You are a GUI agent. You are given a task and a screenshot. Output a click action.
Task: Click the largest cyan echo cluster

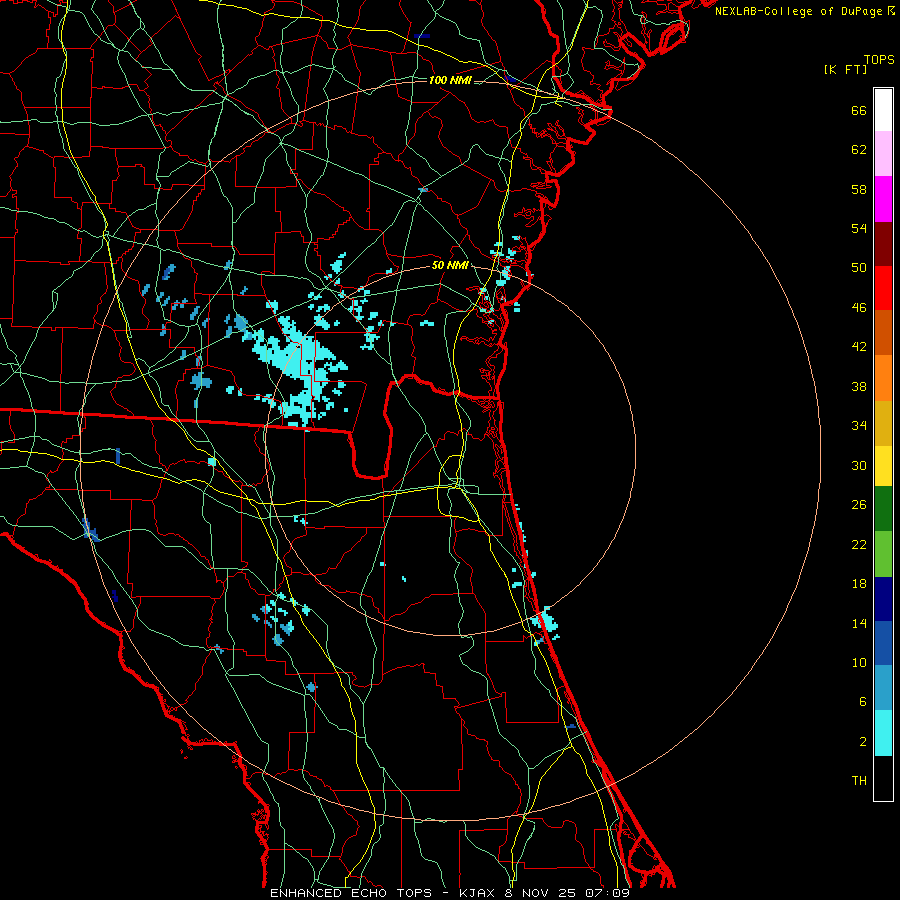coord(298,367)
